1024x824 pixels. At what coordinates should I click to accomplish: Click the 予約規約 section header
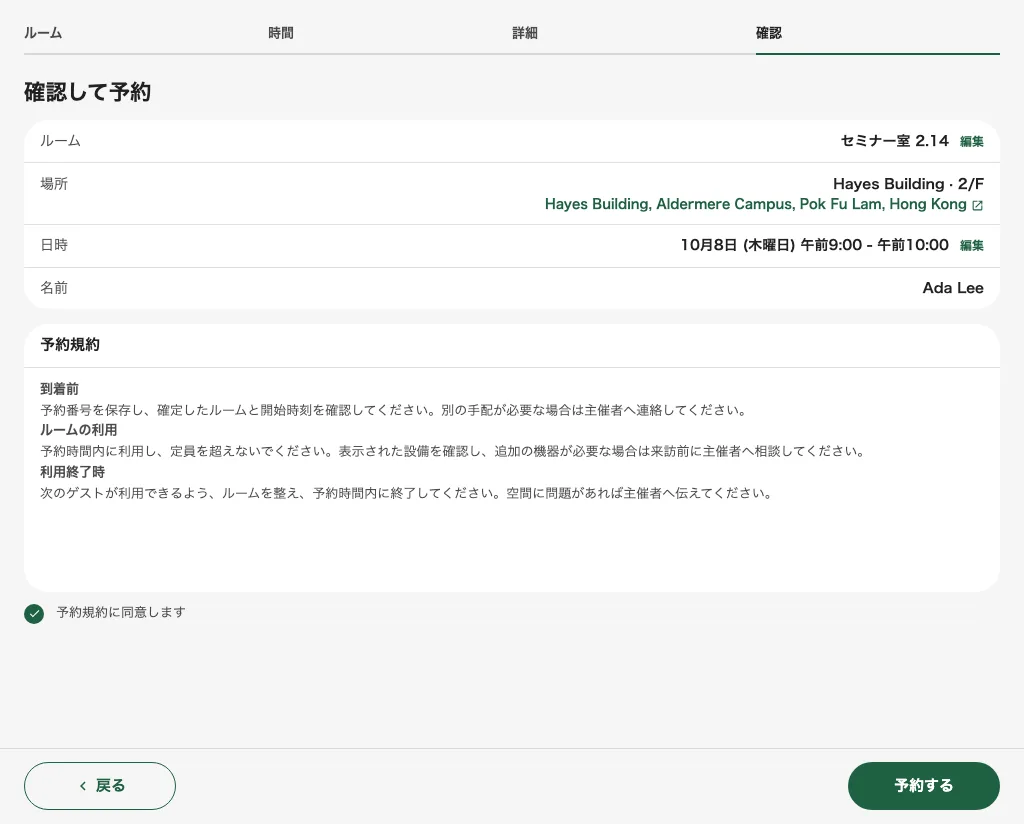coord(70,345)
